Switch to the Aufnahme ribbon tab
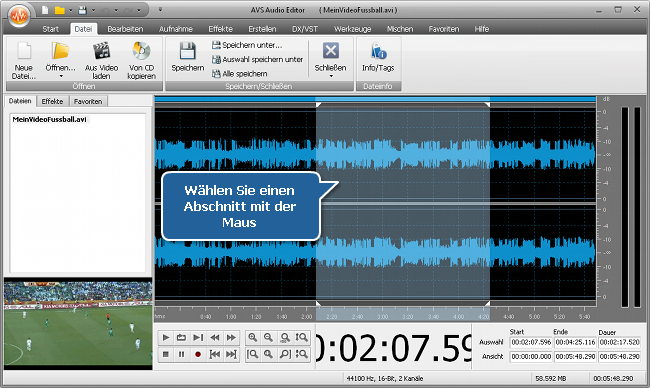The height and width of the screenshot is (388, 650). pyautogui.click(x=176, y=29)
